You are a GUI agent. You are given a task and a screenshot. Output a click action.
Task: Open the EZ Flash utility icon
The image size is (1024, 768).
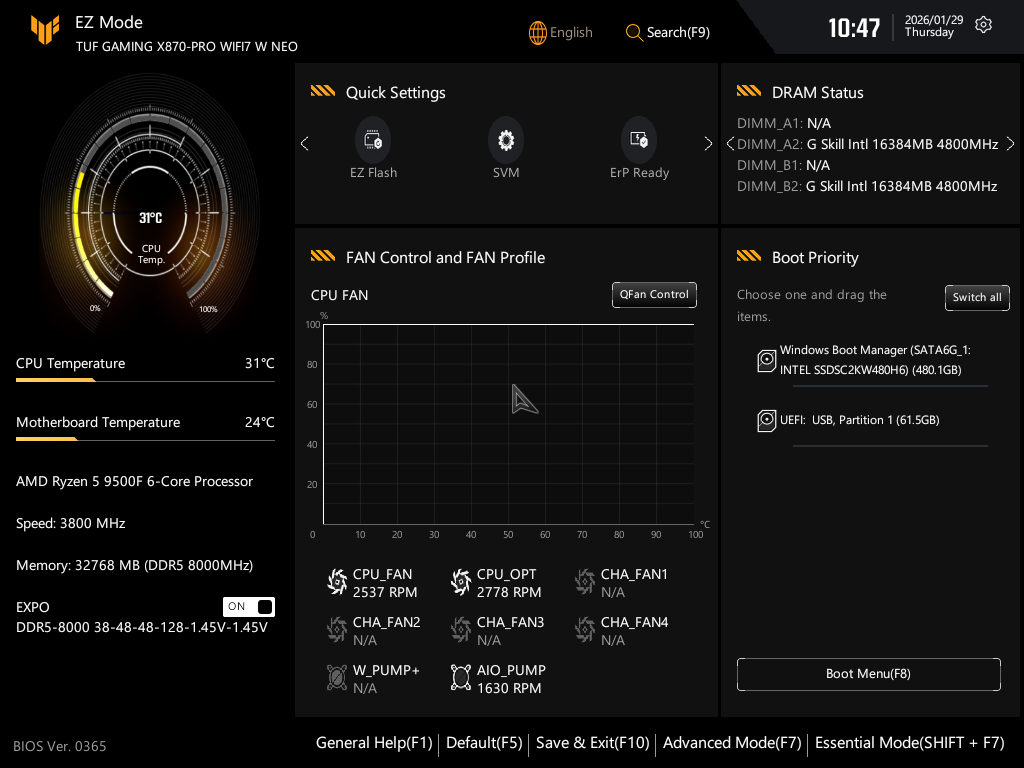(x=373, y=141)
